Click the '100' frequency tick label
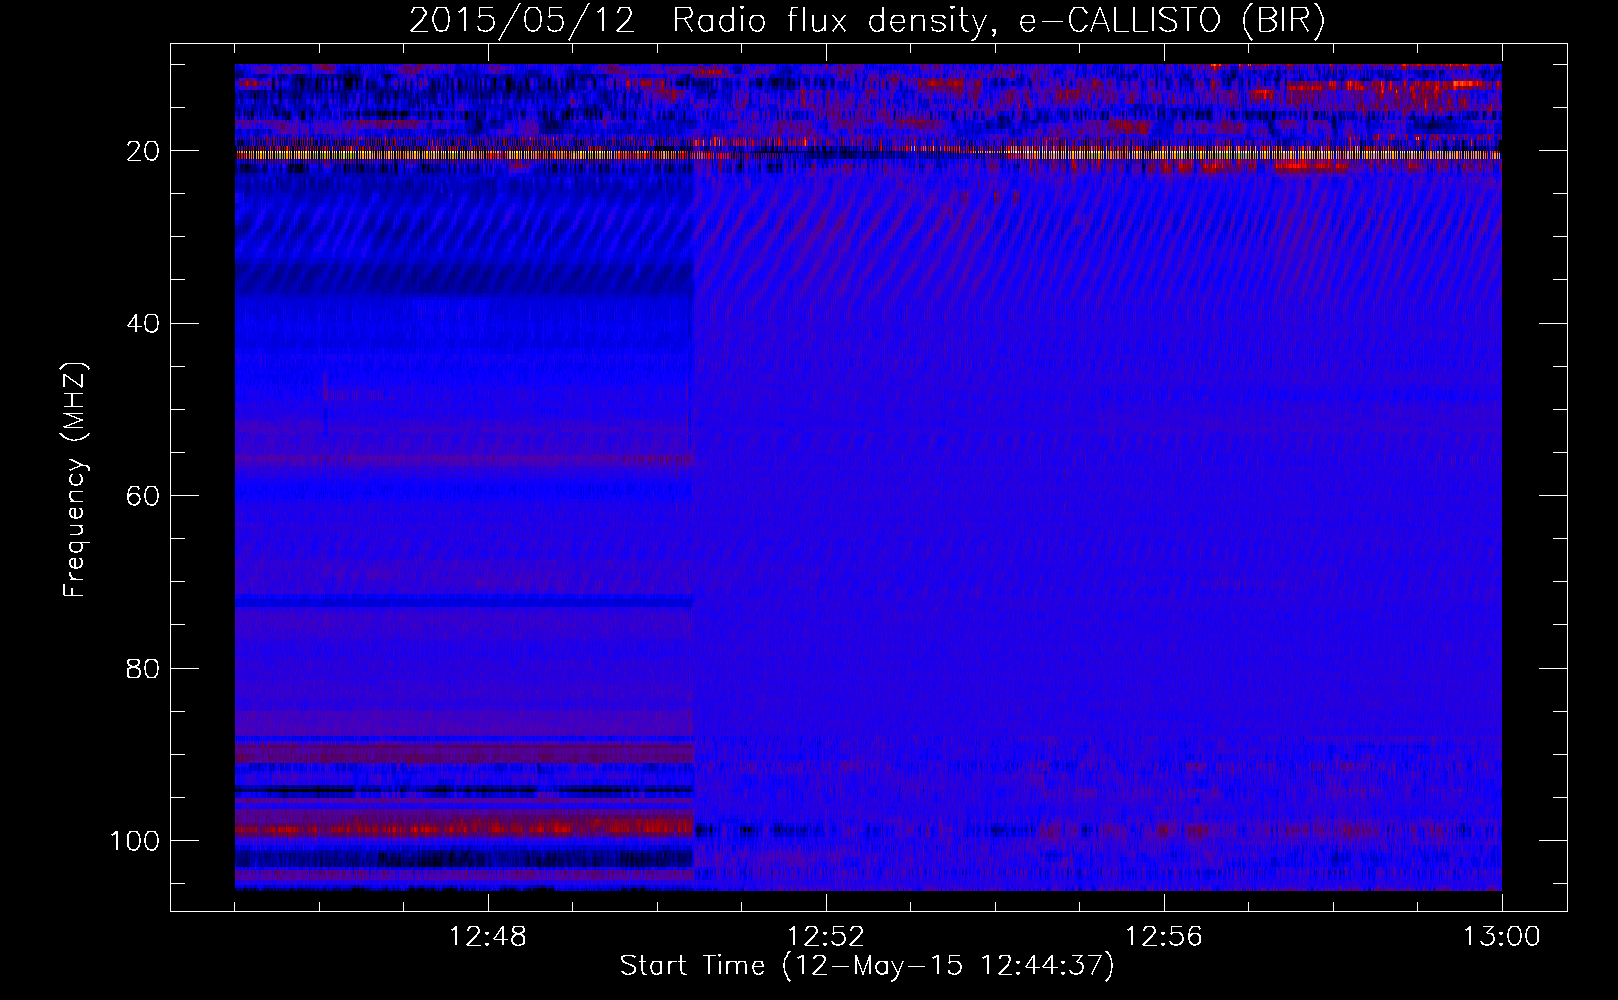This screenshot has width=1618, height=1000. [135, 841]
